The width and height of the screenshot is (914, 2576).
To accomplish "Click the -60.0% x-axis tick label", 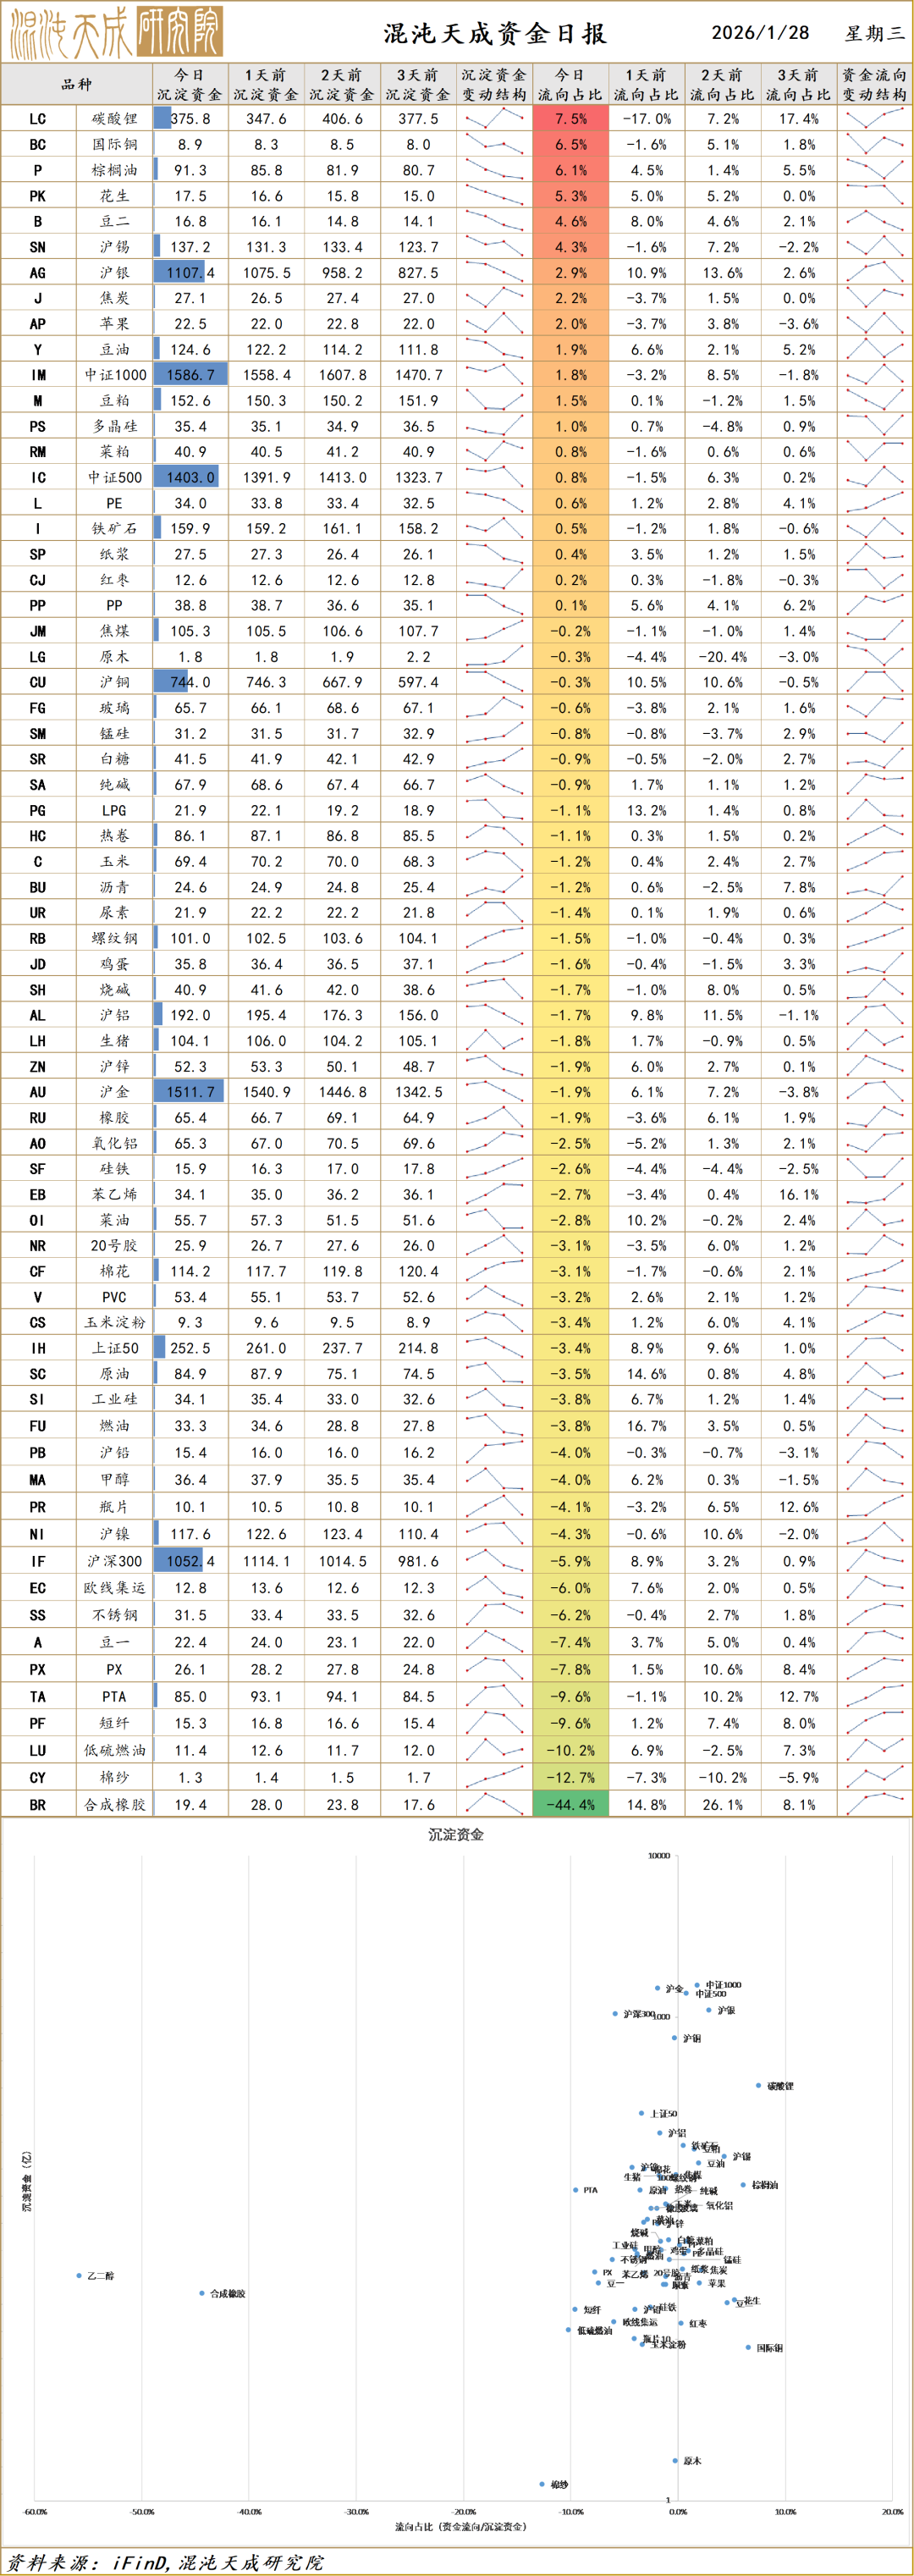I will pos(35,2511).
